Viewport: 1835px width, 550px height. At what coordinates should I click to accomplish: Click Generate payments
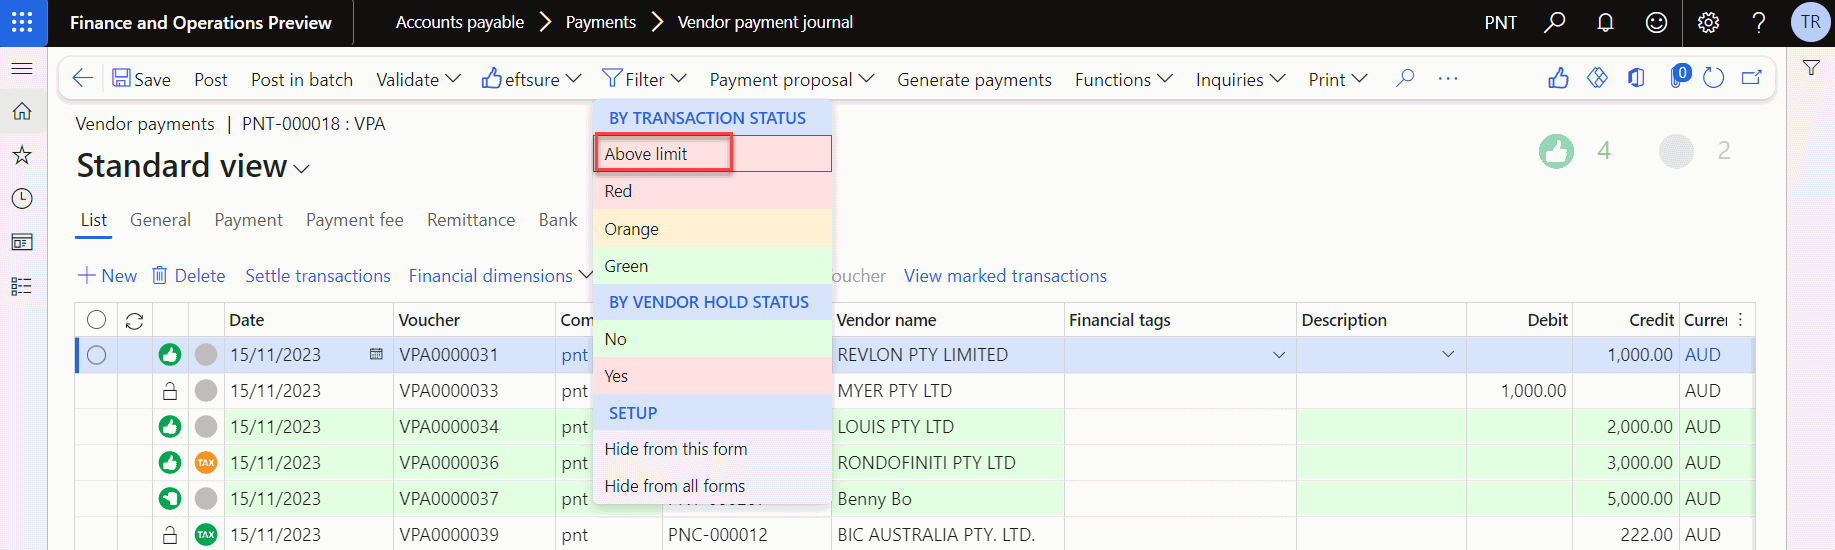[x=974, y=79]
